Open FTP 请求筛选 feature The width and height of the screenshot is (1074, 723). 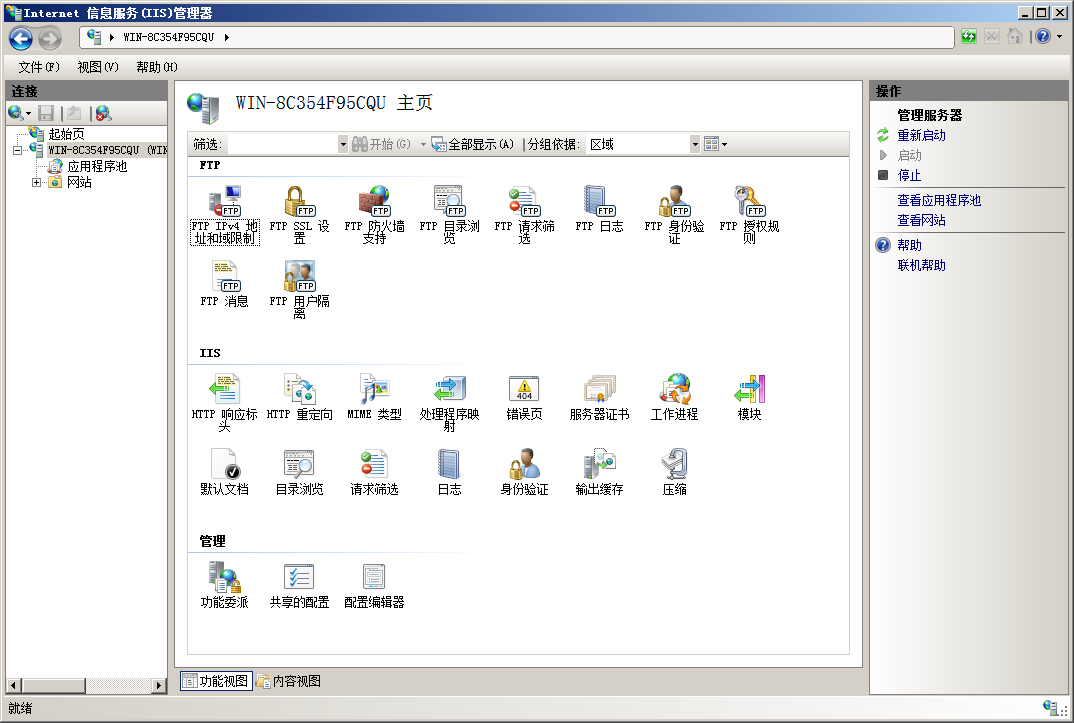click(x=525, y=214)
